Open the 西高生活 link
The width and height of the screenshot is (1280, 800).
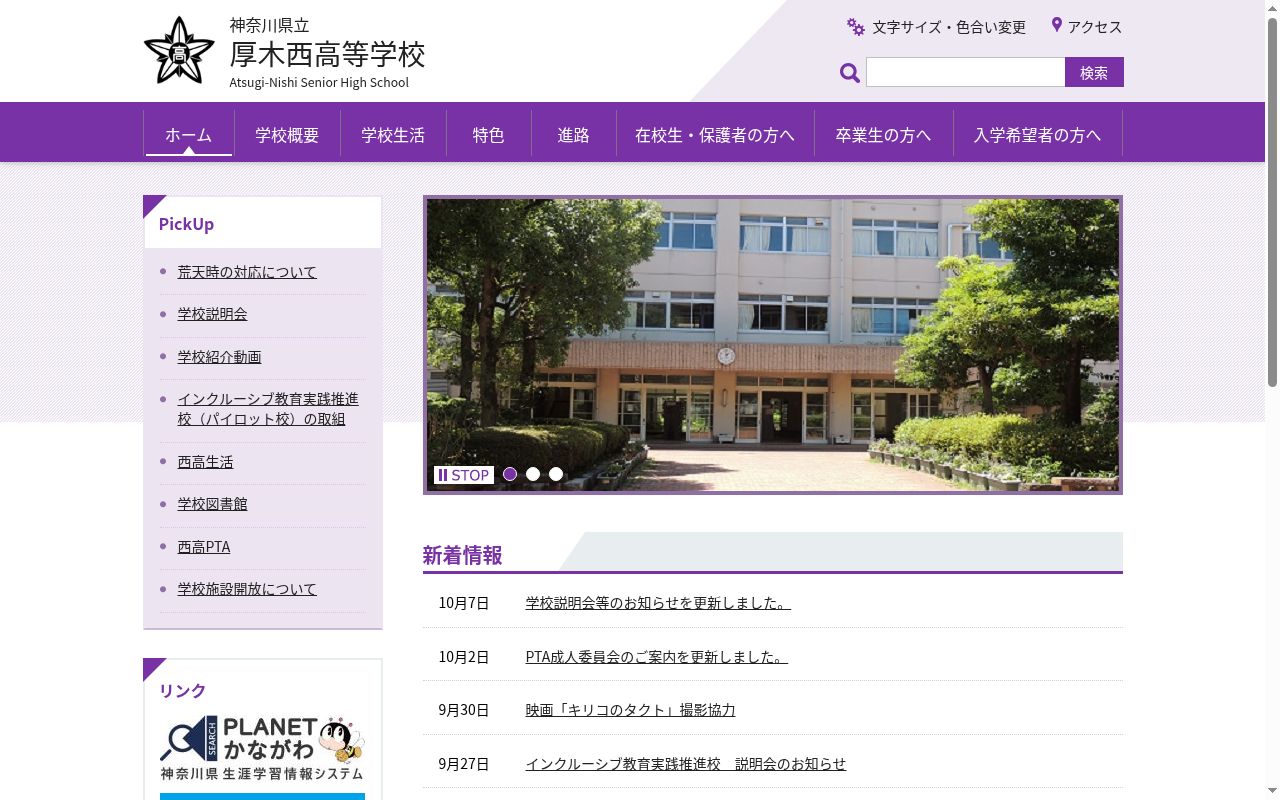click(206, 462)
